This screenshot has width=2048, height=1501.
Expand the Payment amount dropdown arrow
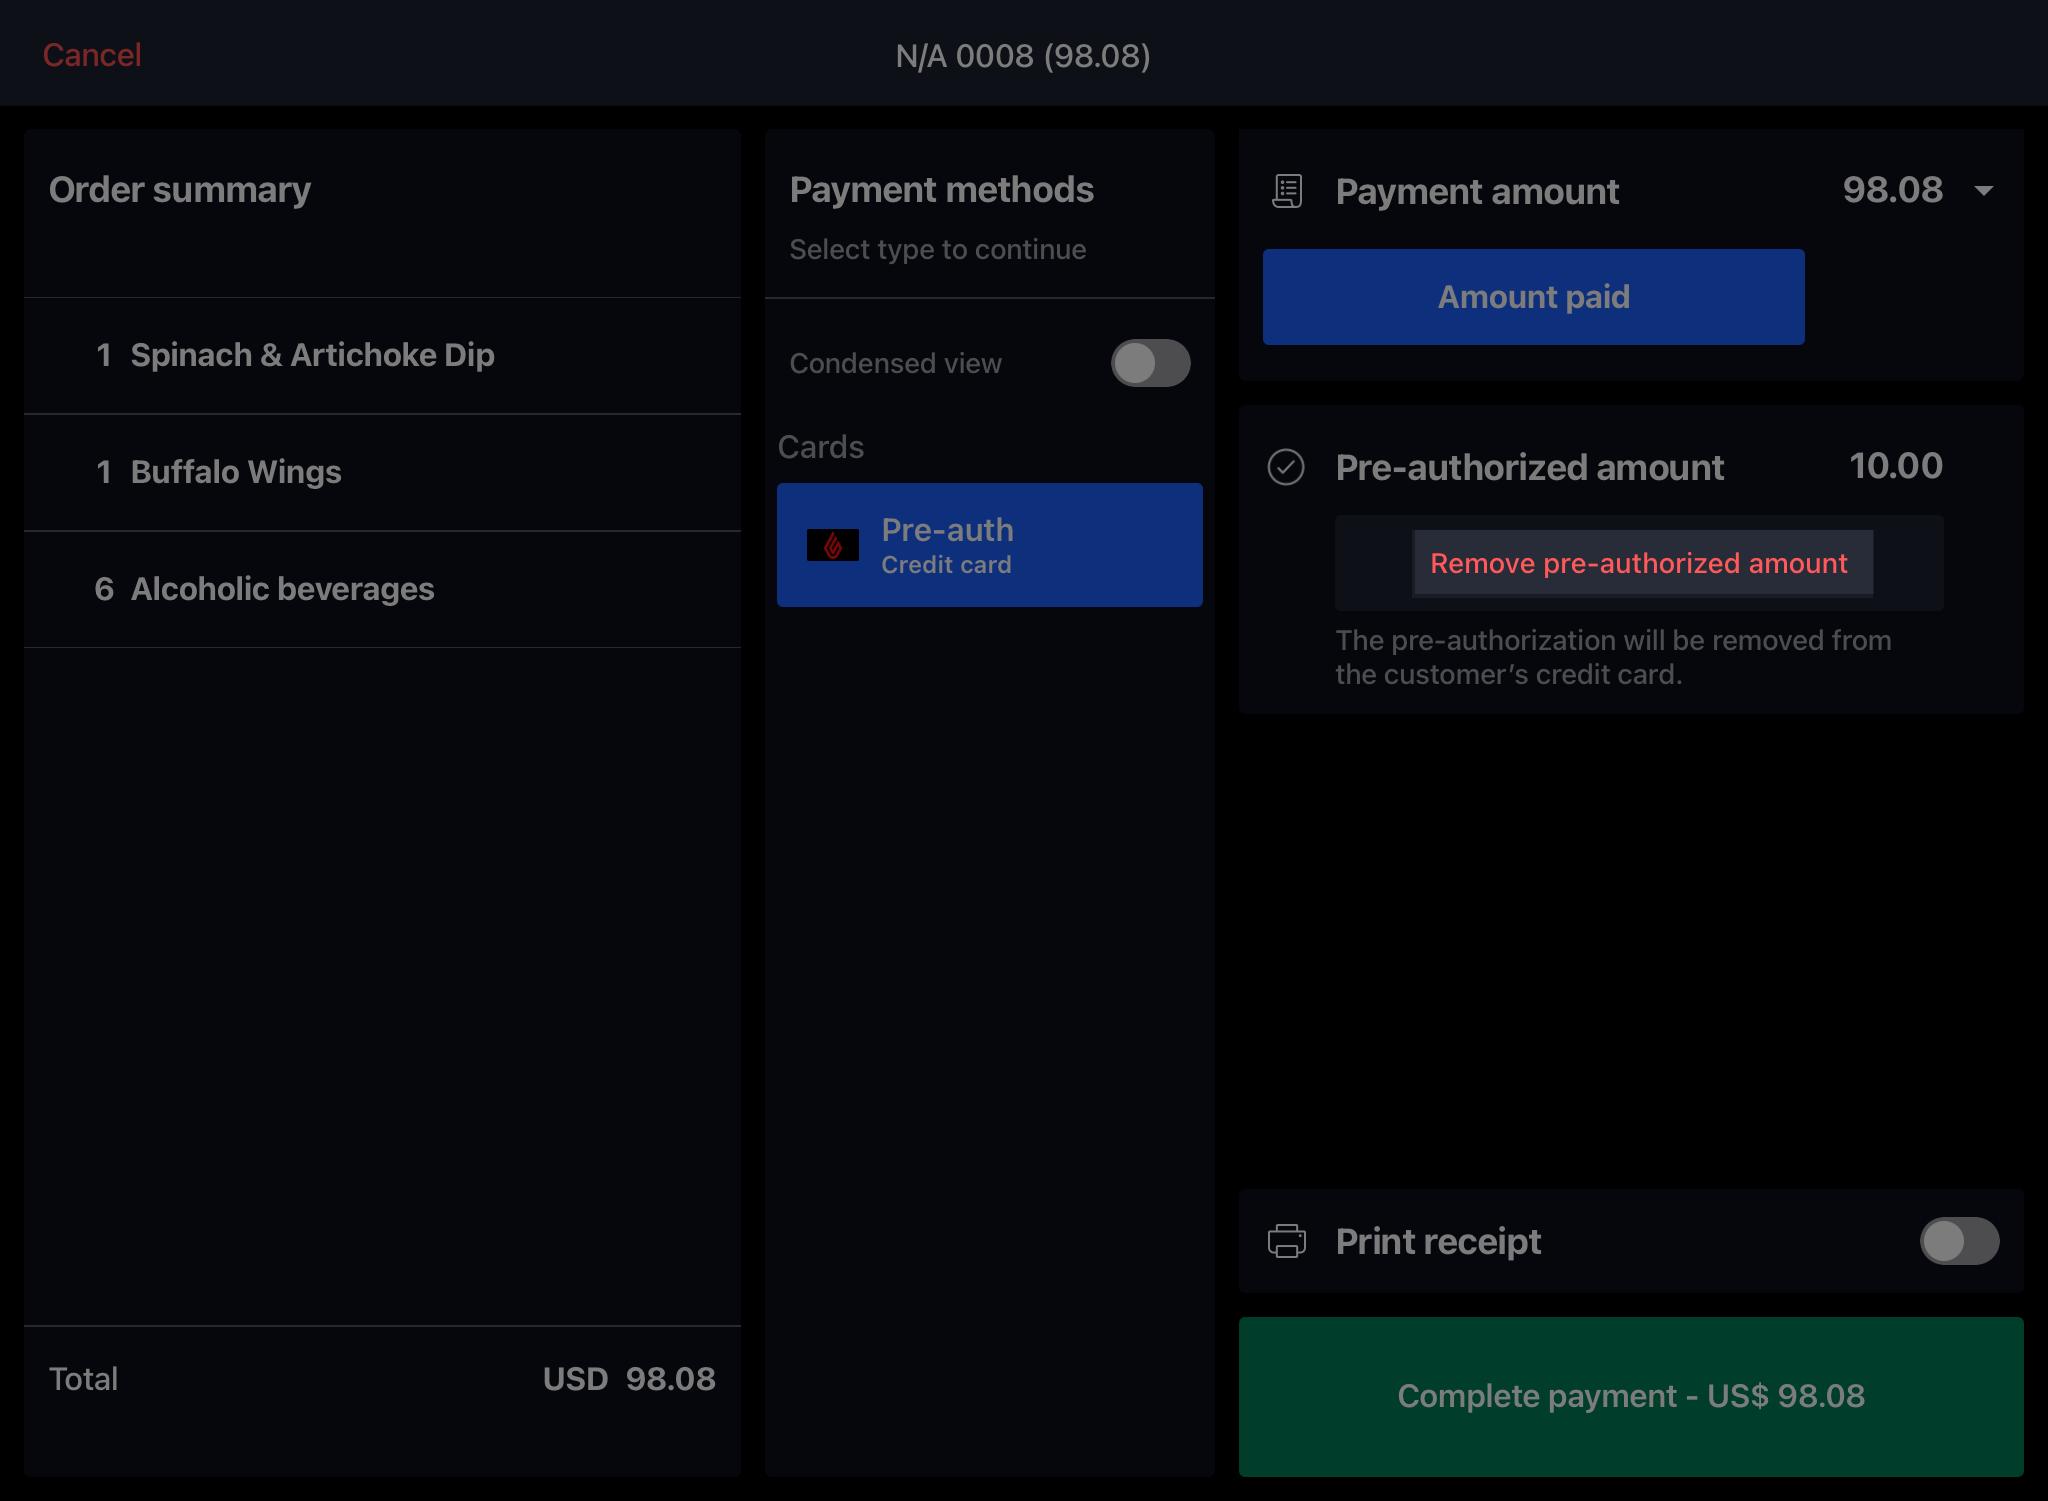(1984, 191)
